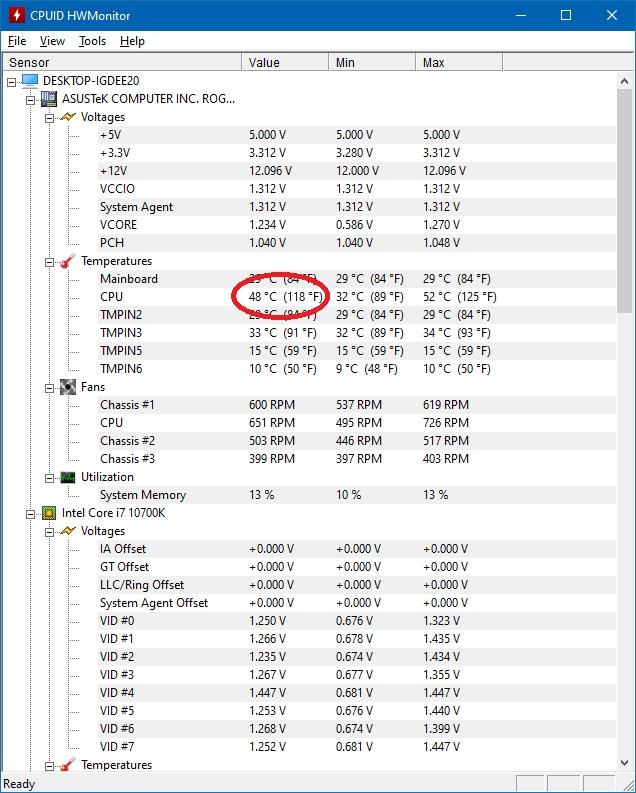Click the ASUSTeK motherboard icon

tap(49, 99)
